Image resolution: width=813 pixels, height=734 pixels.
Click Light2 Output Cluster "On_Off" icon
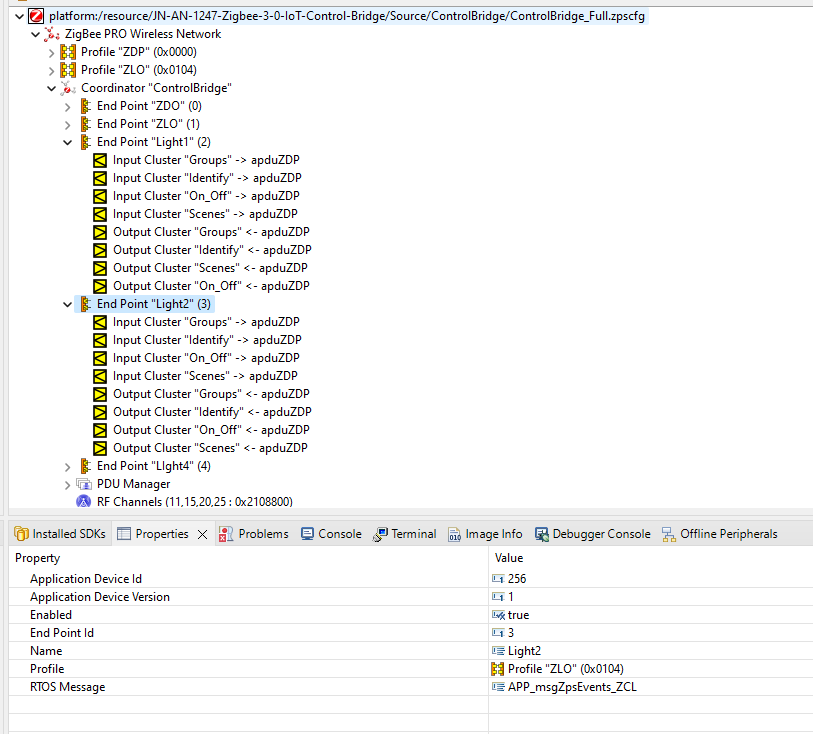(100, 430)
